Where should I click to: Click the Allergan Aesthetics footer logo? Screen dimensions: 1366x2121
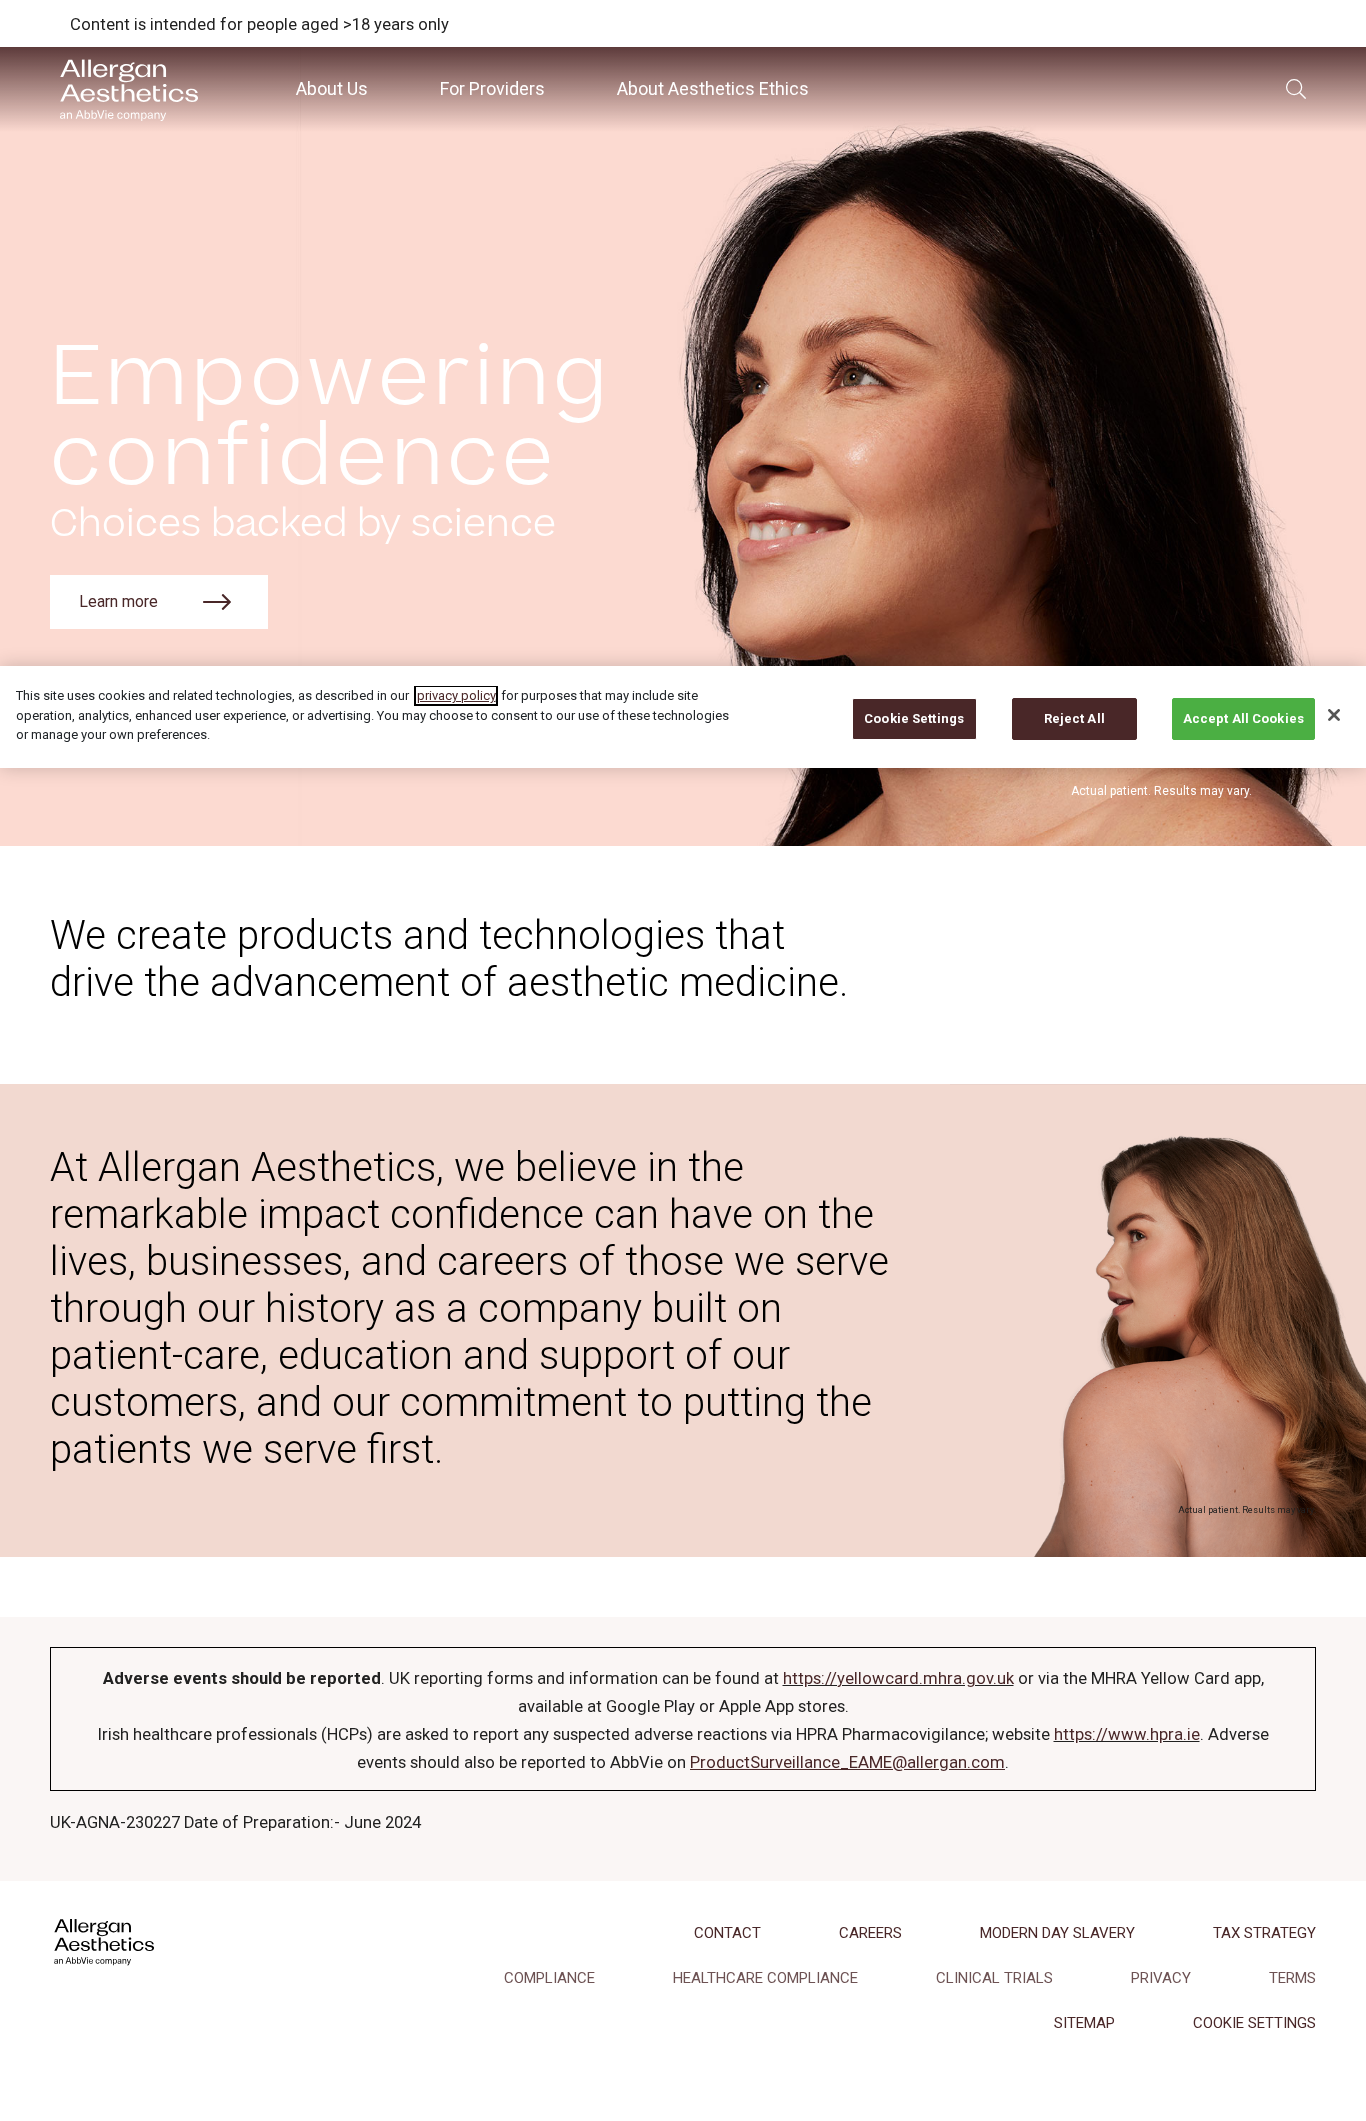[104, 1941]
